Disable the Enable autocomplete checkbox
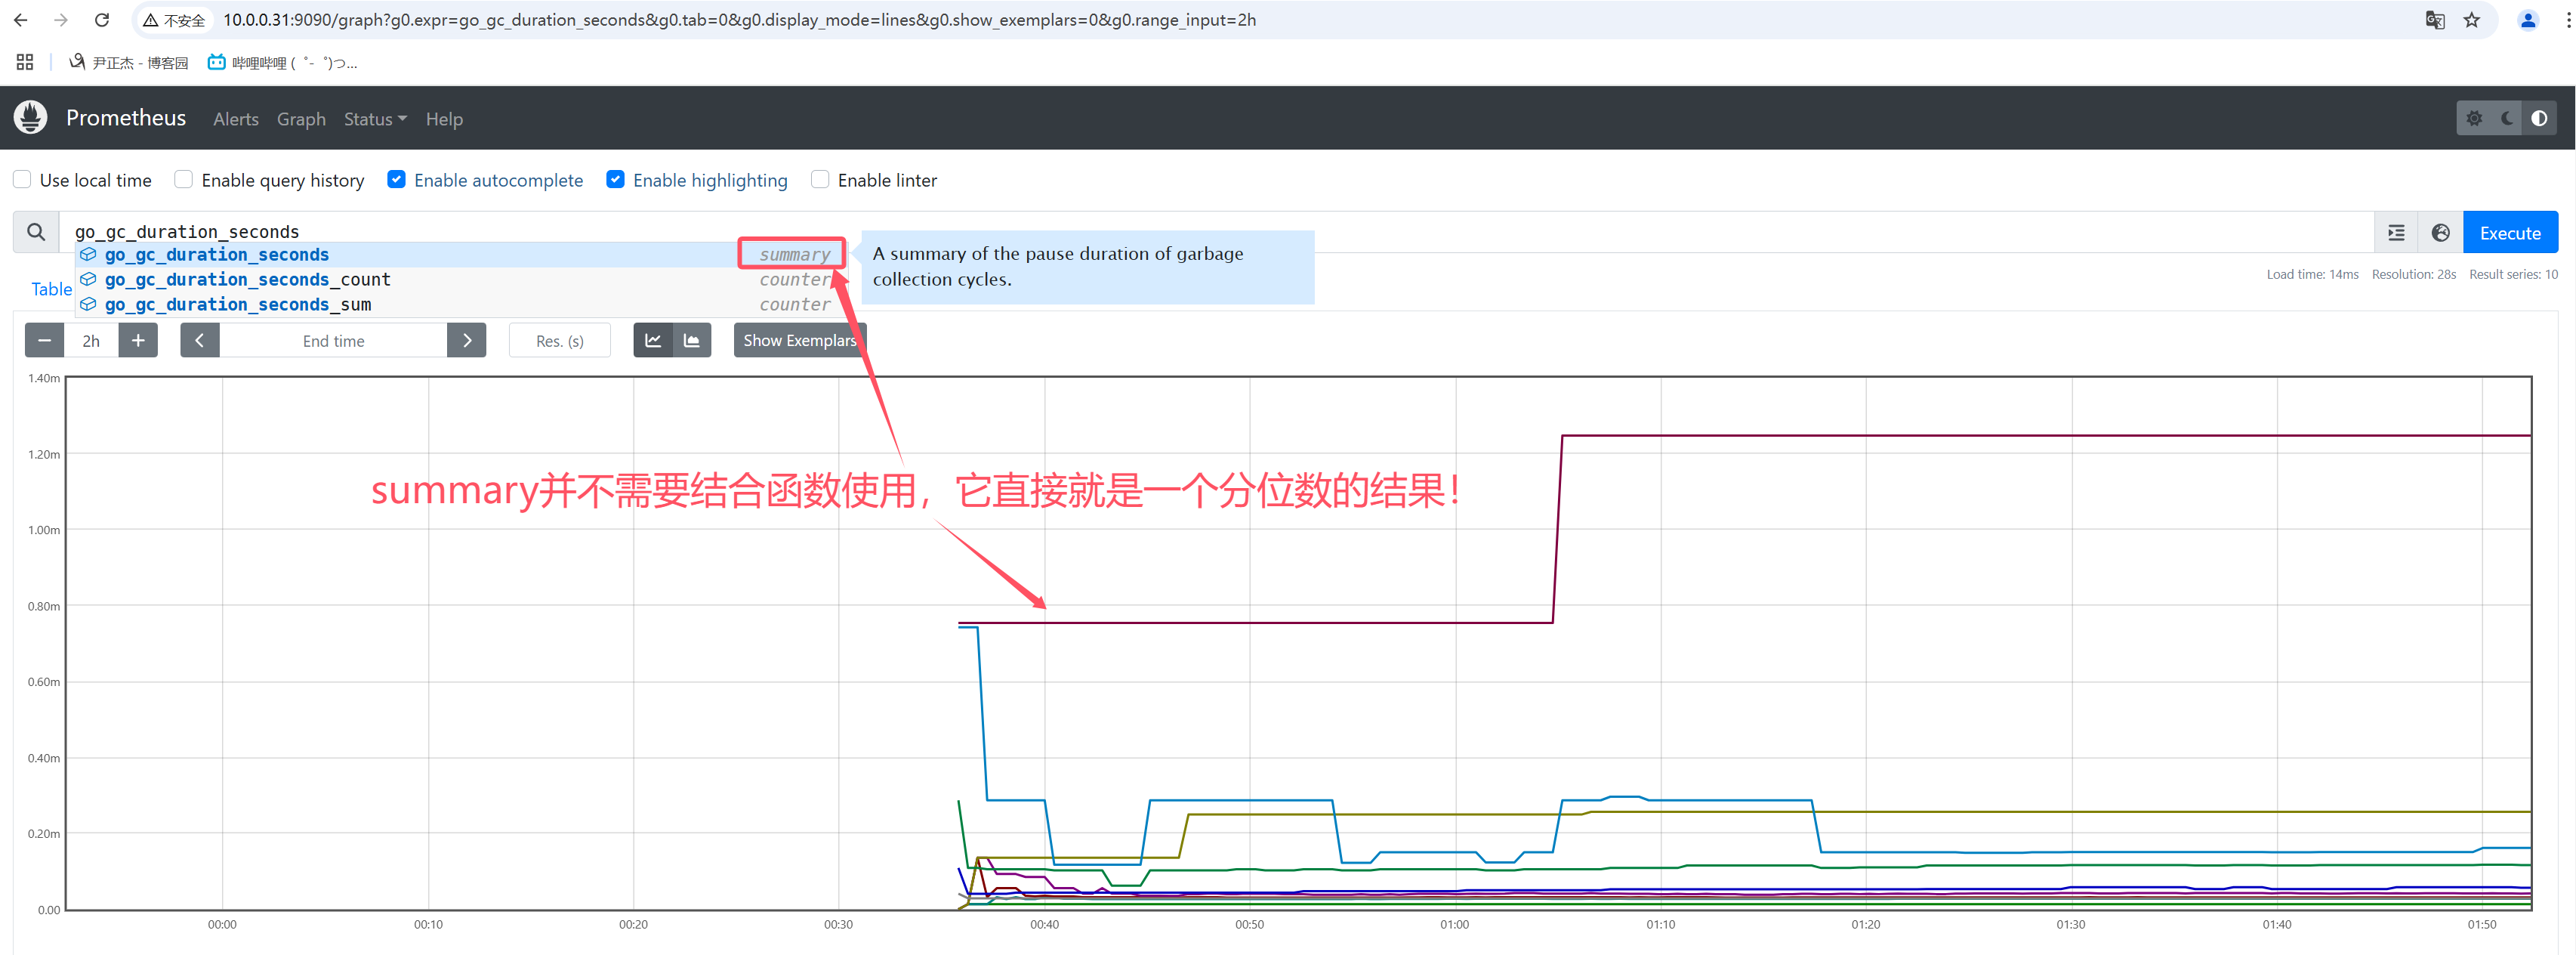 pyautogui.click(x=397, y=180)
